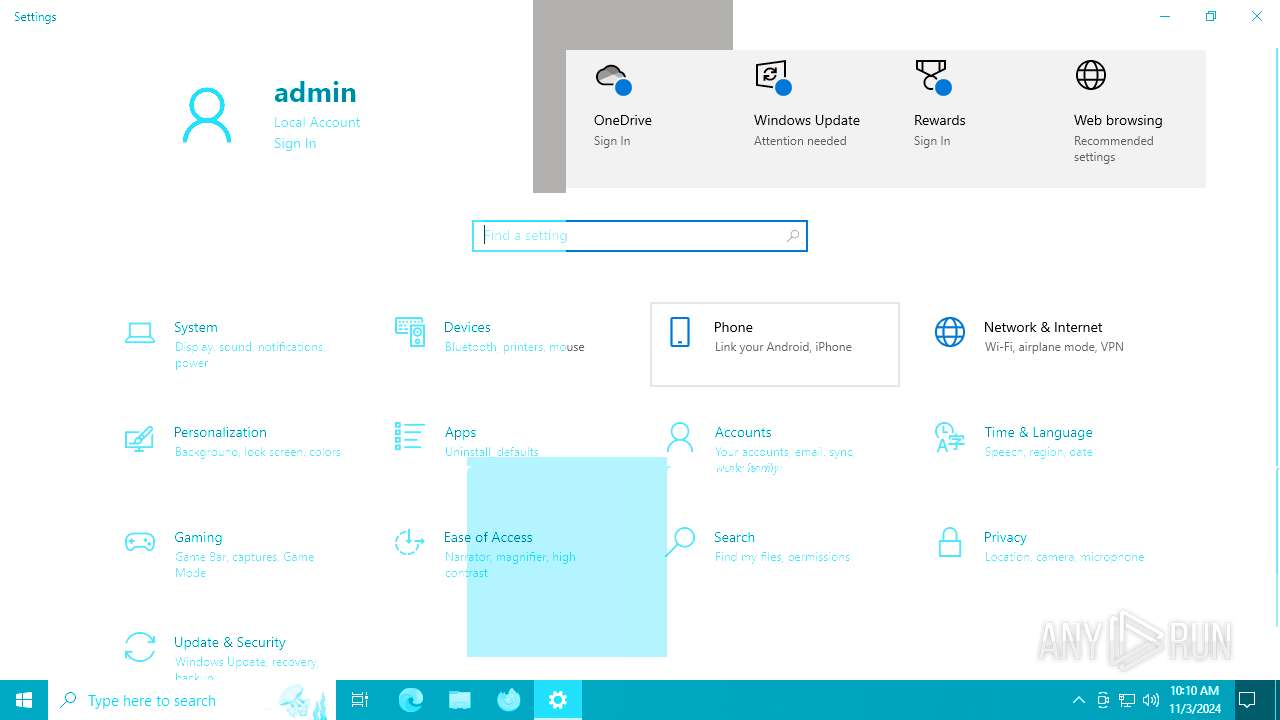Focus the Find a setting search box
Viewport: 1280px width, 720px height.
[x=640, y=236]
